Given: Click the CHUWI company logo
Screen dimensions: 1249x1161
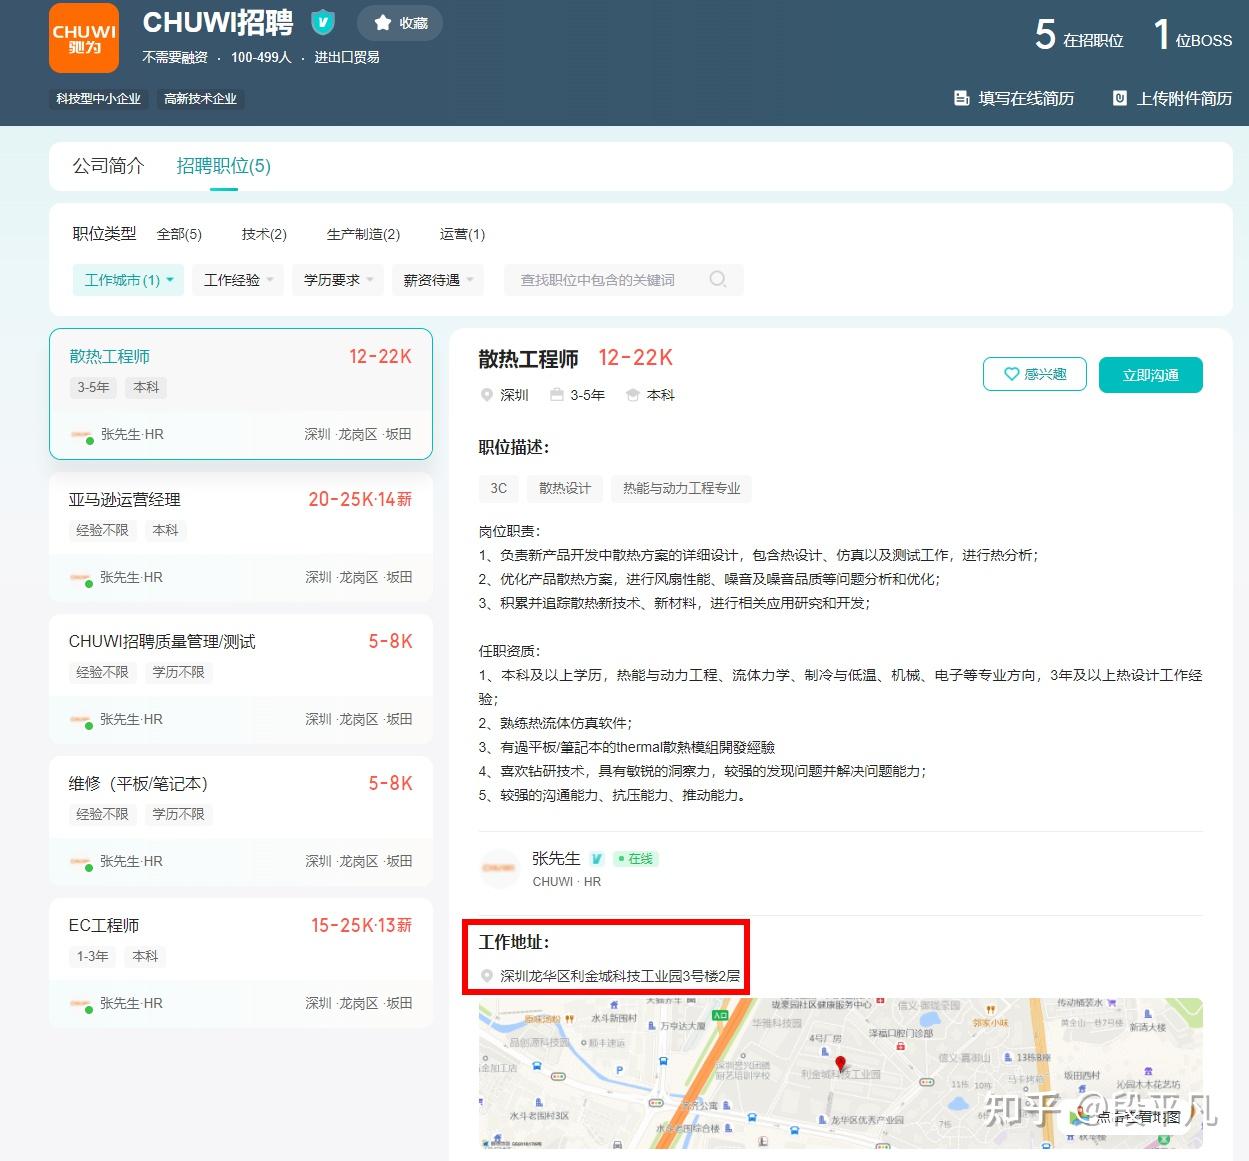Looking at the screenshot, I should coord(83,38).
